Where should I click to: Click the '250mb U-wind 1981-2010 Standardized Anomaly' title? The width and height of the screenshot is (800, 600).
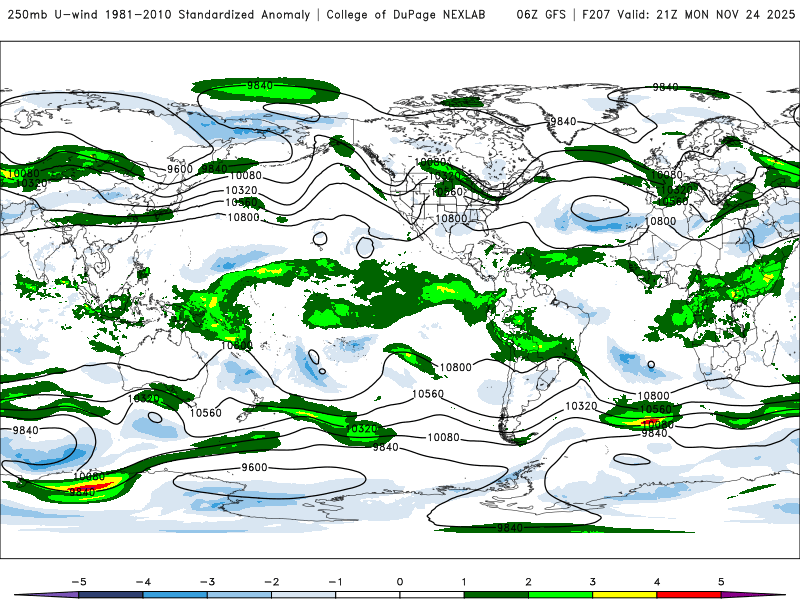(x=159, y=15)
